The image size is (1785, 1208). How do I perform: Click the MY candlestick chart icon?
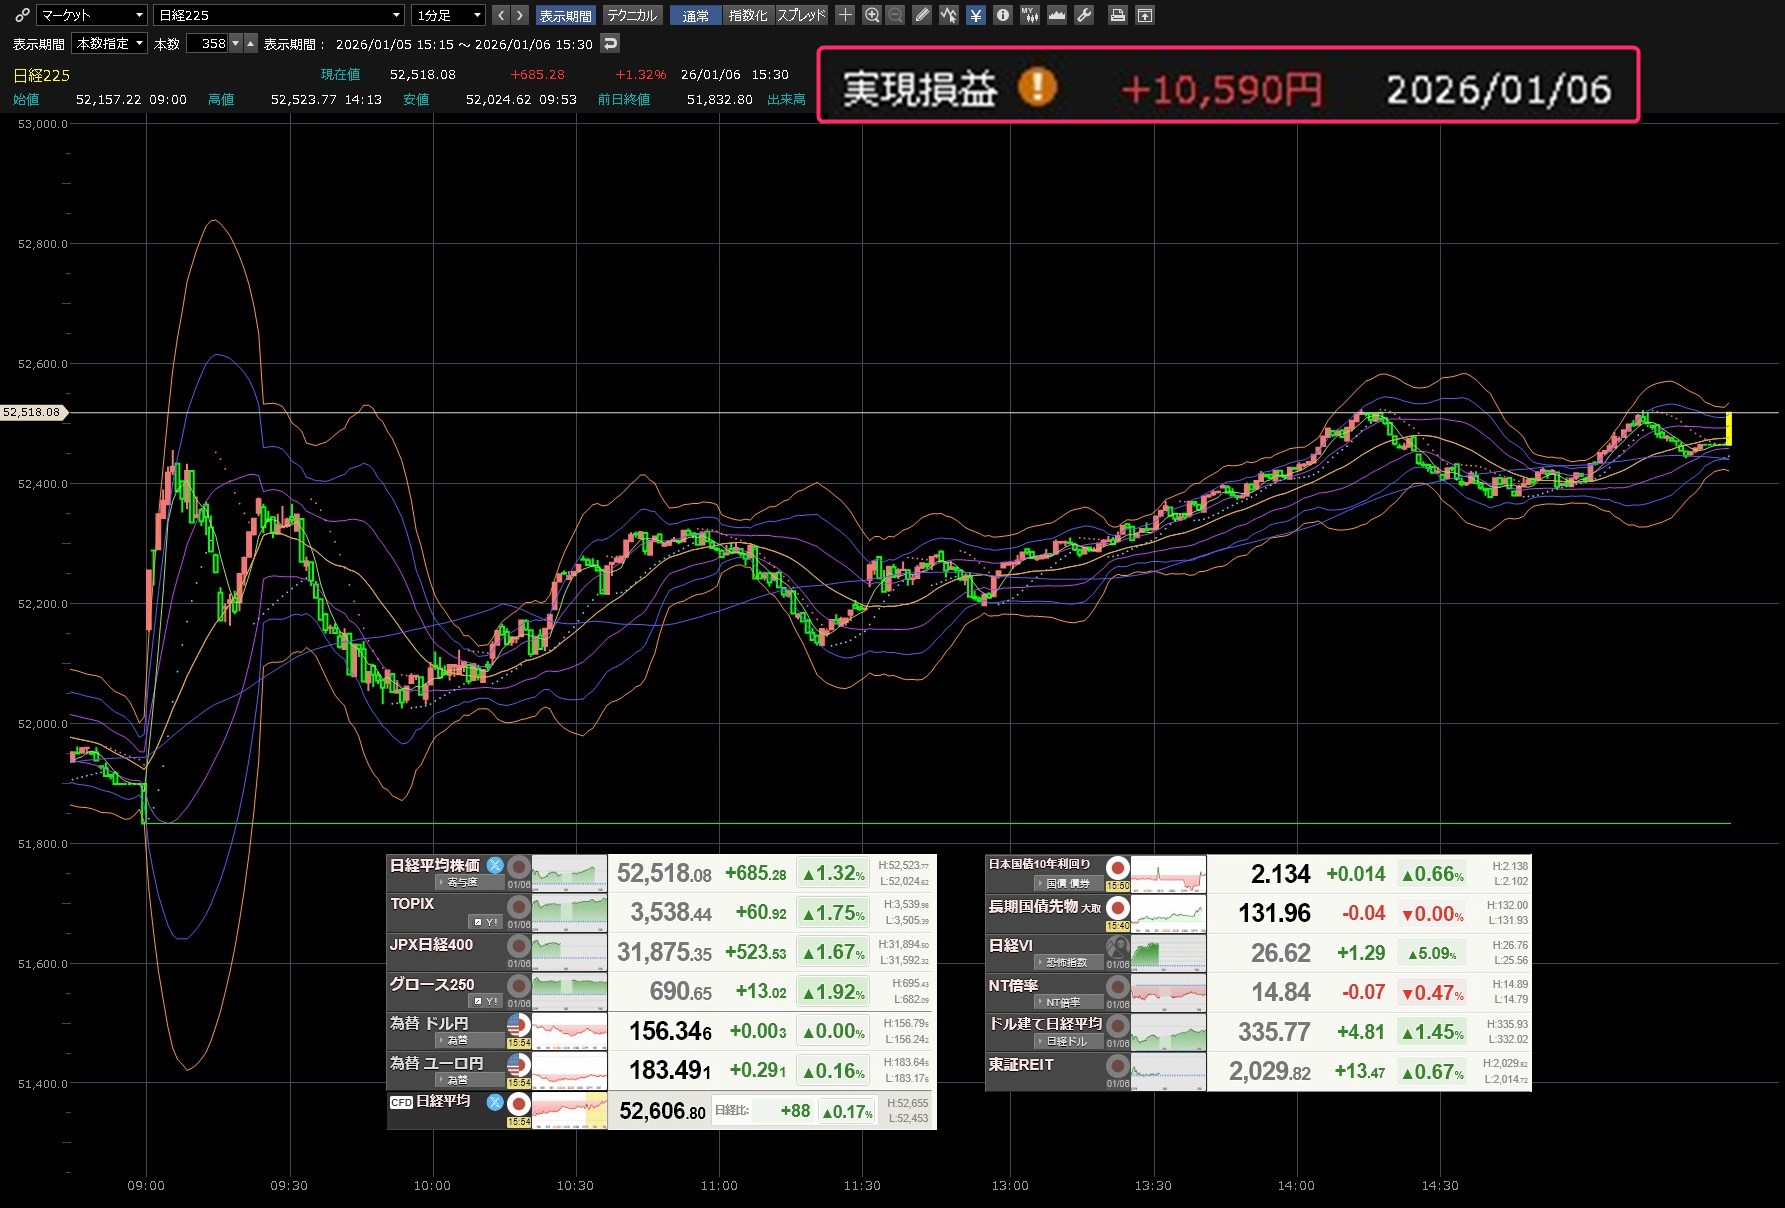point(1029,15)
